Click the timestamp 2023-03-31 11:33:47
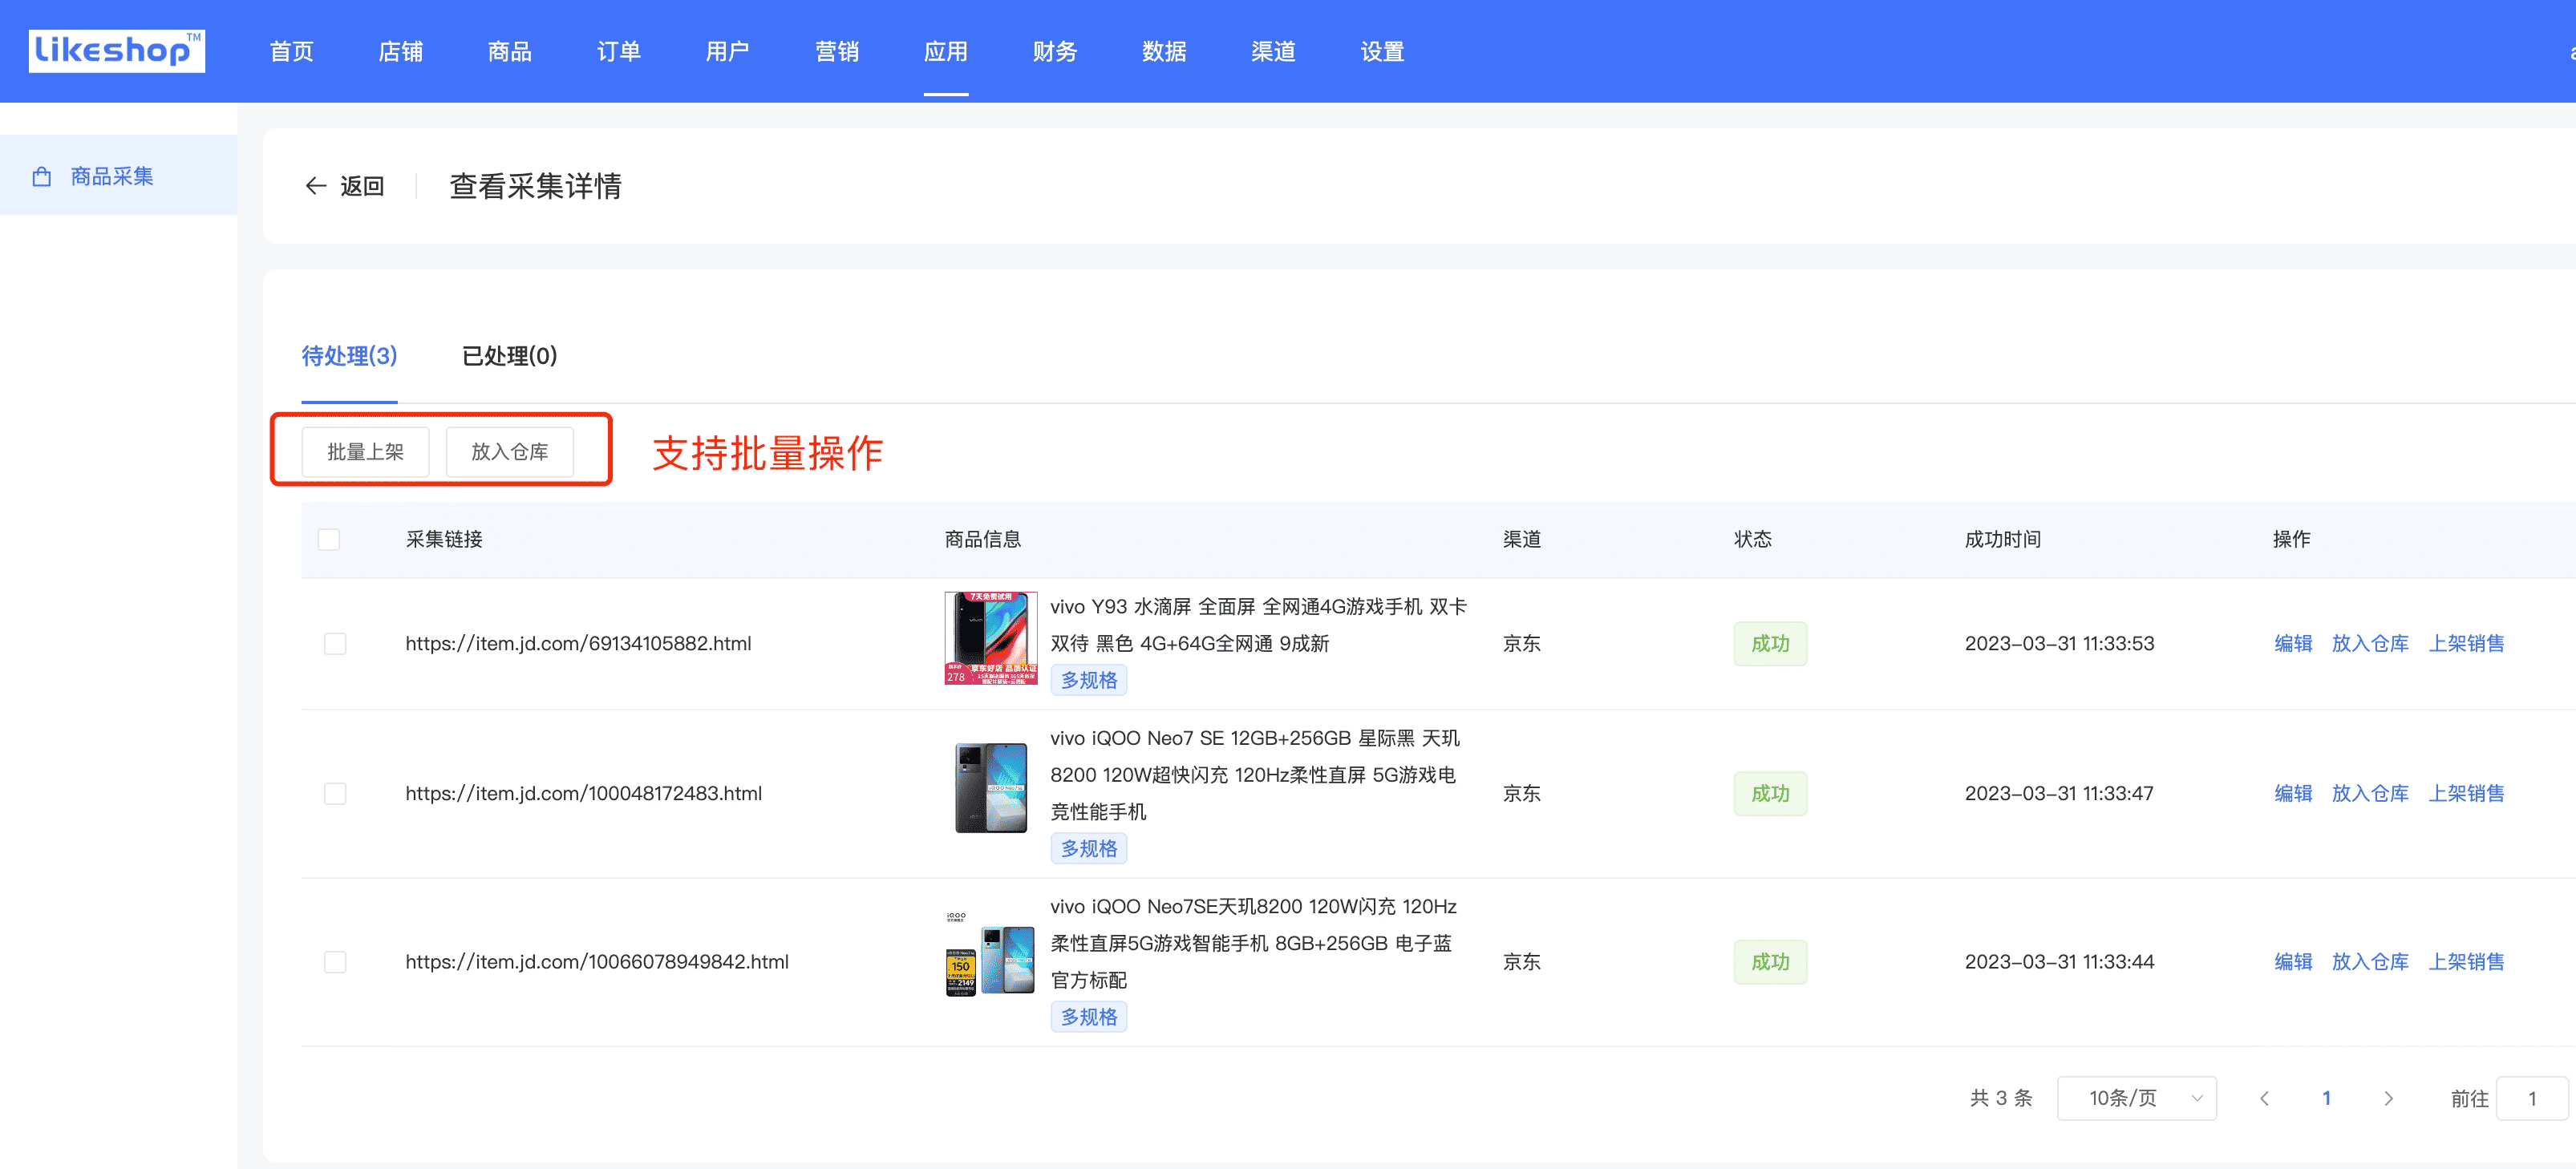The width and height of the screenshot is (2576, 1169). click(2059, 794)
